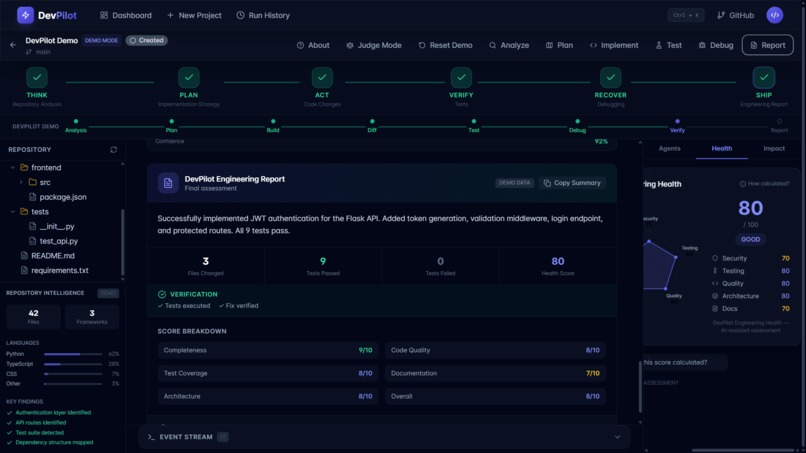The image size is (806, 453).
Task: Click the DevPilot lightning logo icon
Action: point(25,15)
